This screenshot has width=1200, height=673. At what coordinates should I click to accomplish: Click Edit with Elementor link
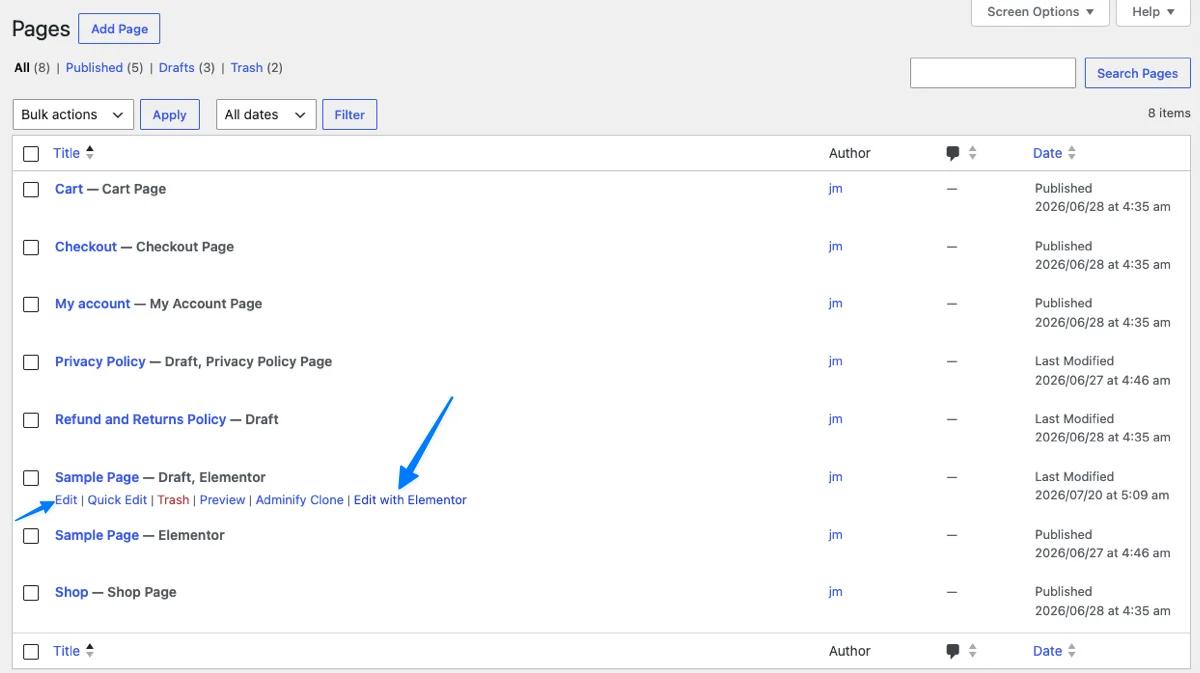coord(410,500)
